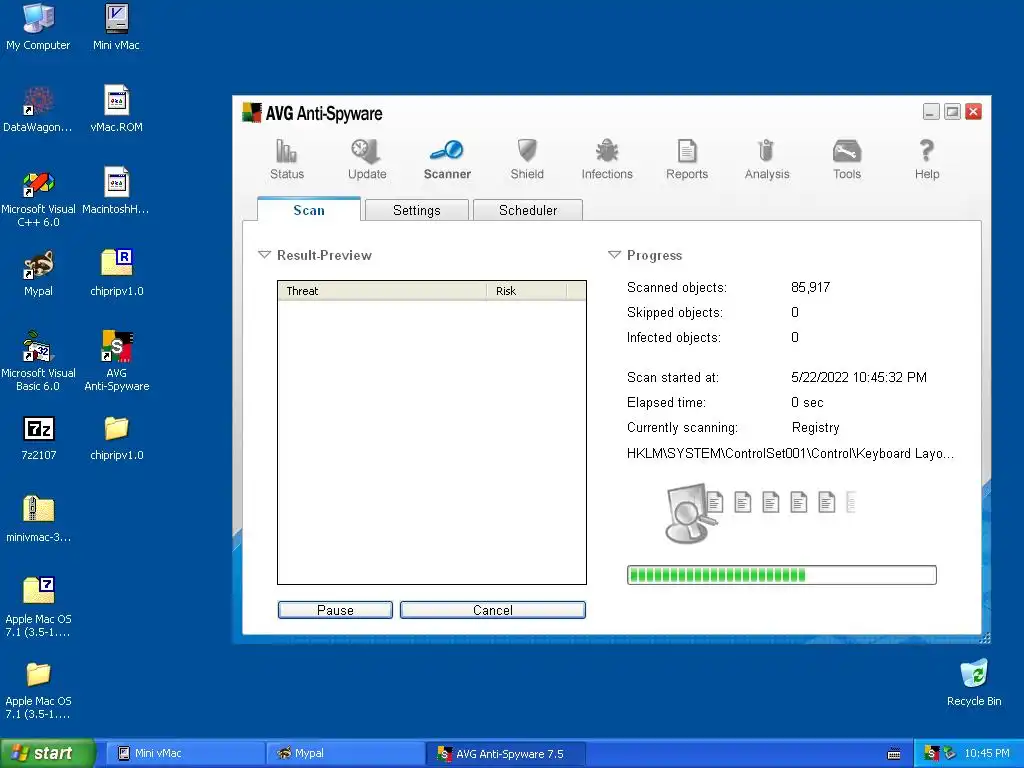Select the Scanner magnifier icon

pyautogui.click(x=447, y=151)
